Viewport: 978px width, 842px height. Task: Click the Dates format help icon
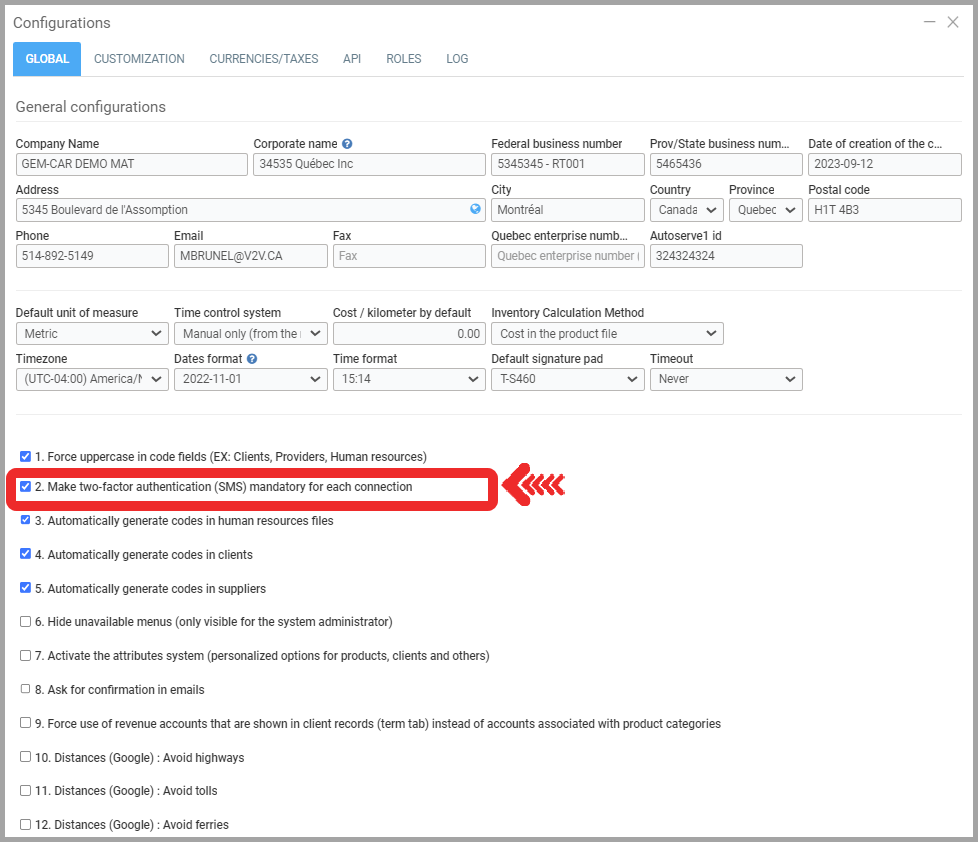click(x=252, y=359)
